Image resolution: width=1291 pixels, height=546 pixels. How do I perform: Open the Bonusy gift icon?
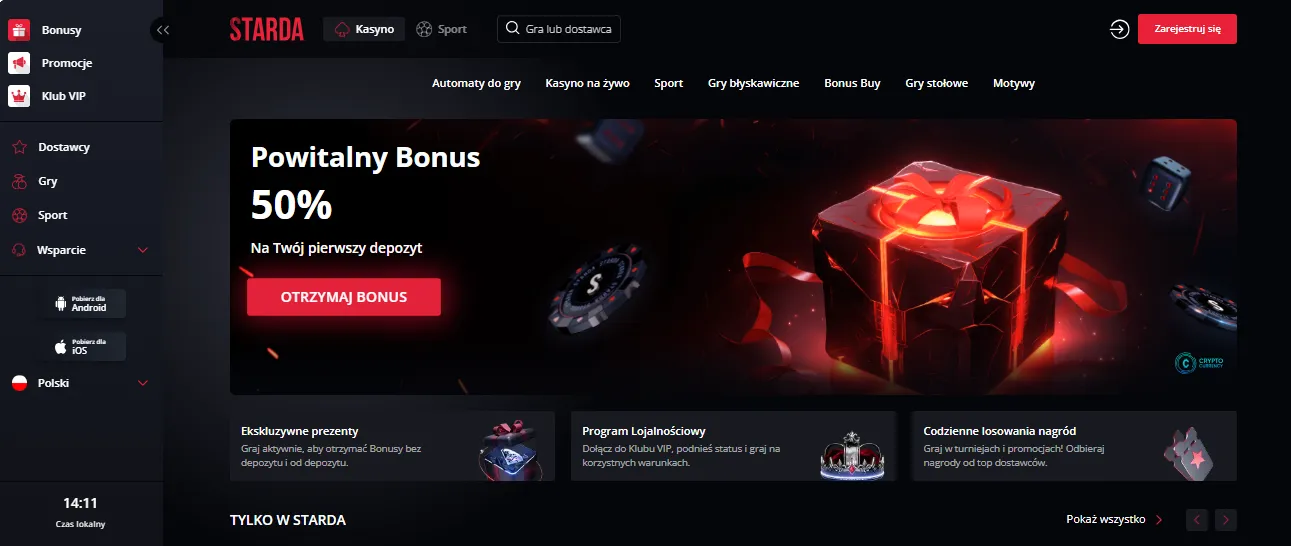19,30
